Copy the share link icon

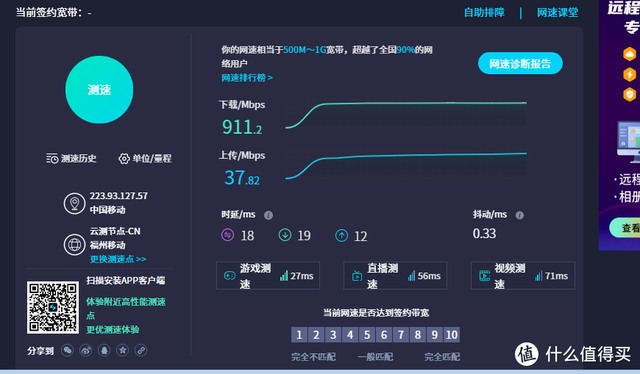[141, 350]
